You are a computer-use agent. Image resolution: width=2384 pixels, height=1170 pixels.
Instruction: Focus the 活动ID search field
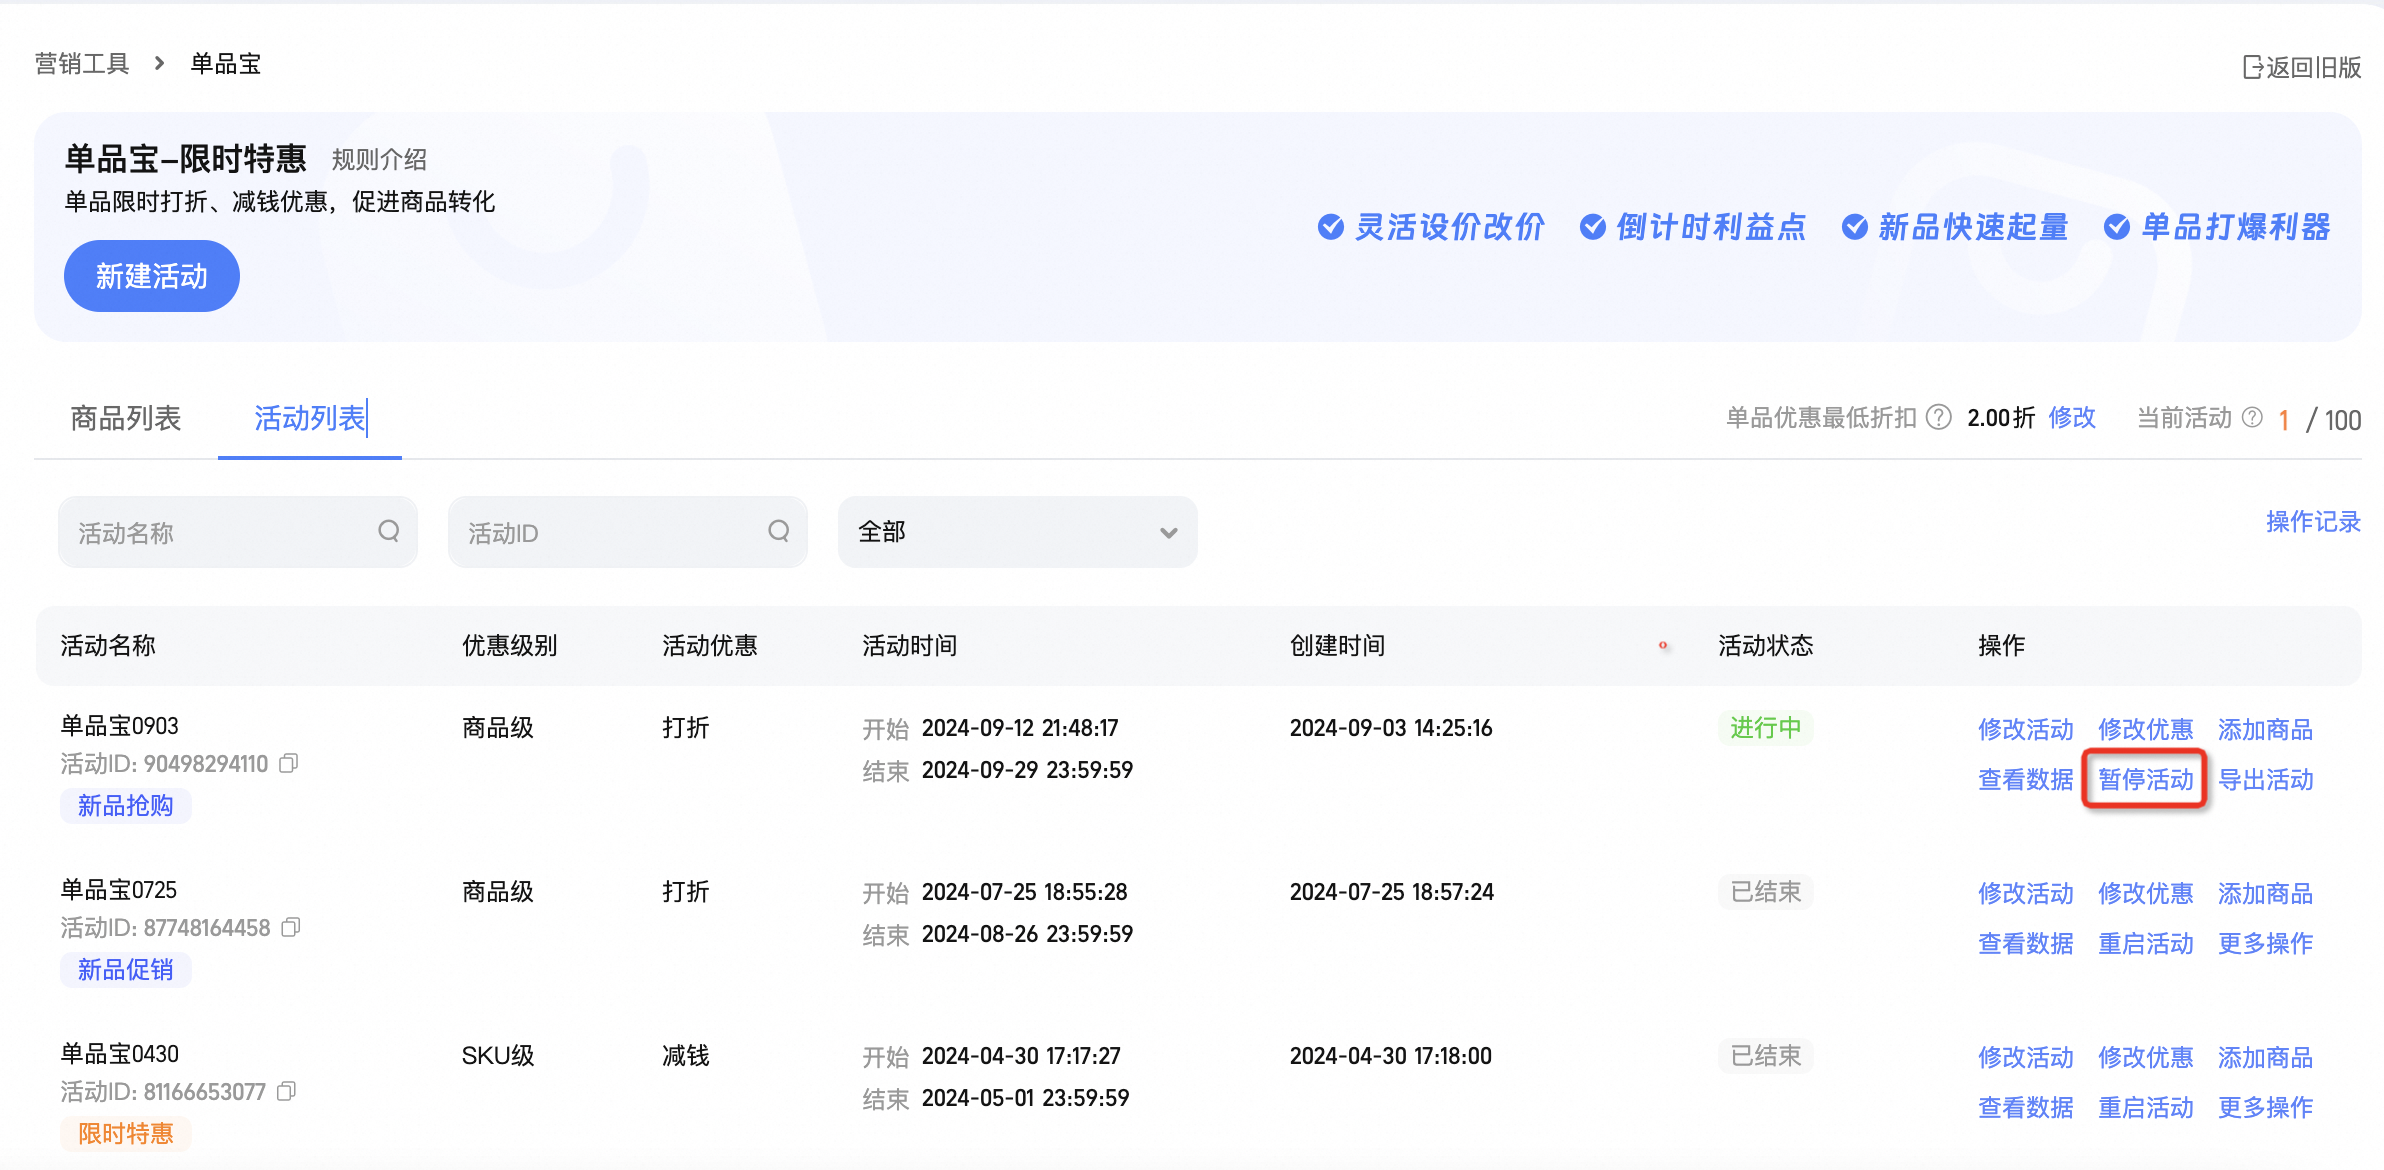[x=628, y=532]
